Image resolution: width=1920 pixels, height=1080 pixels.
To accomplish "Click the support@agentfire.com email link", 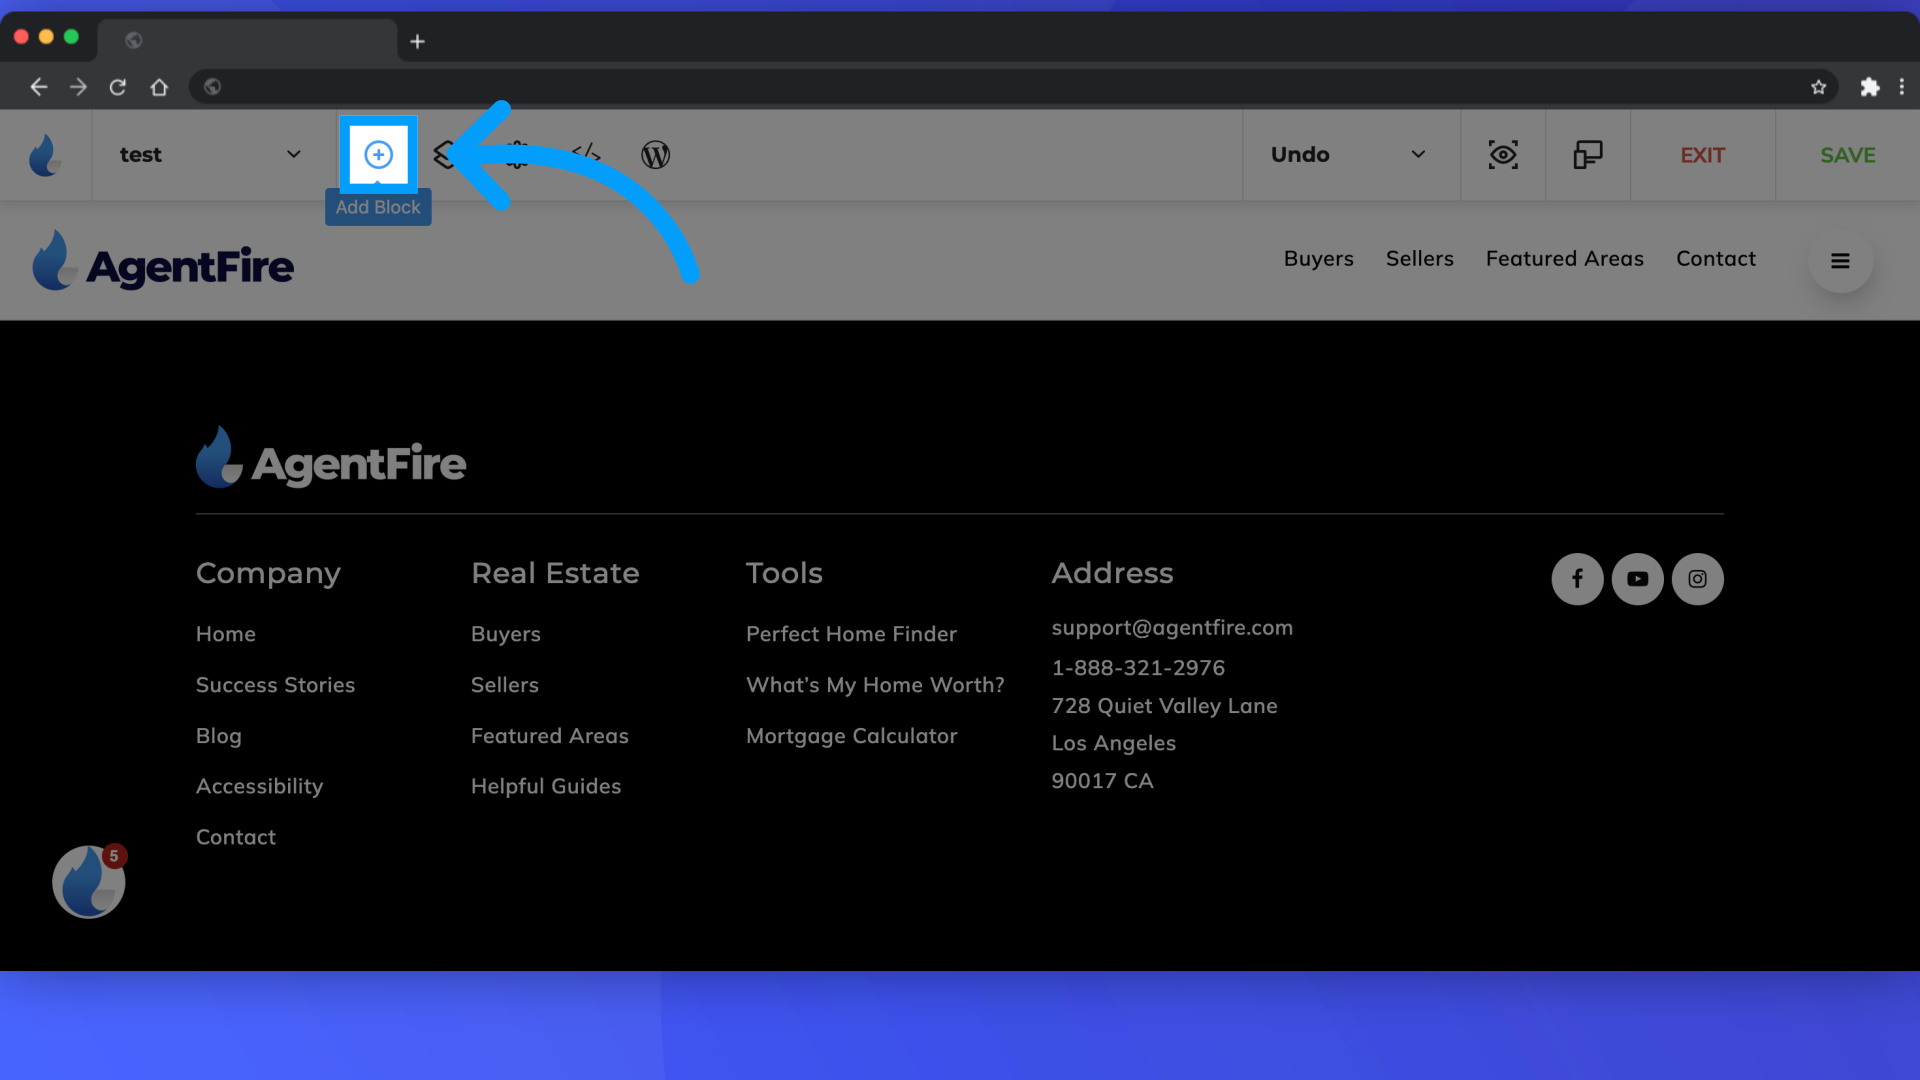I will pos(1172,626).
